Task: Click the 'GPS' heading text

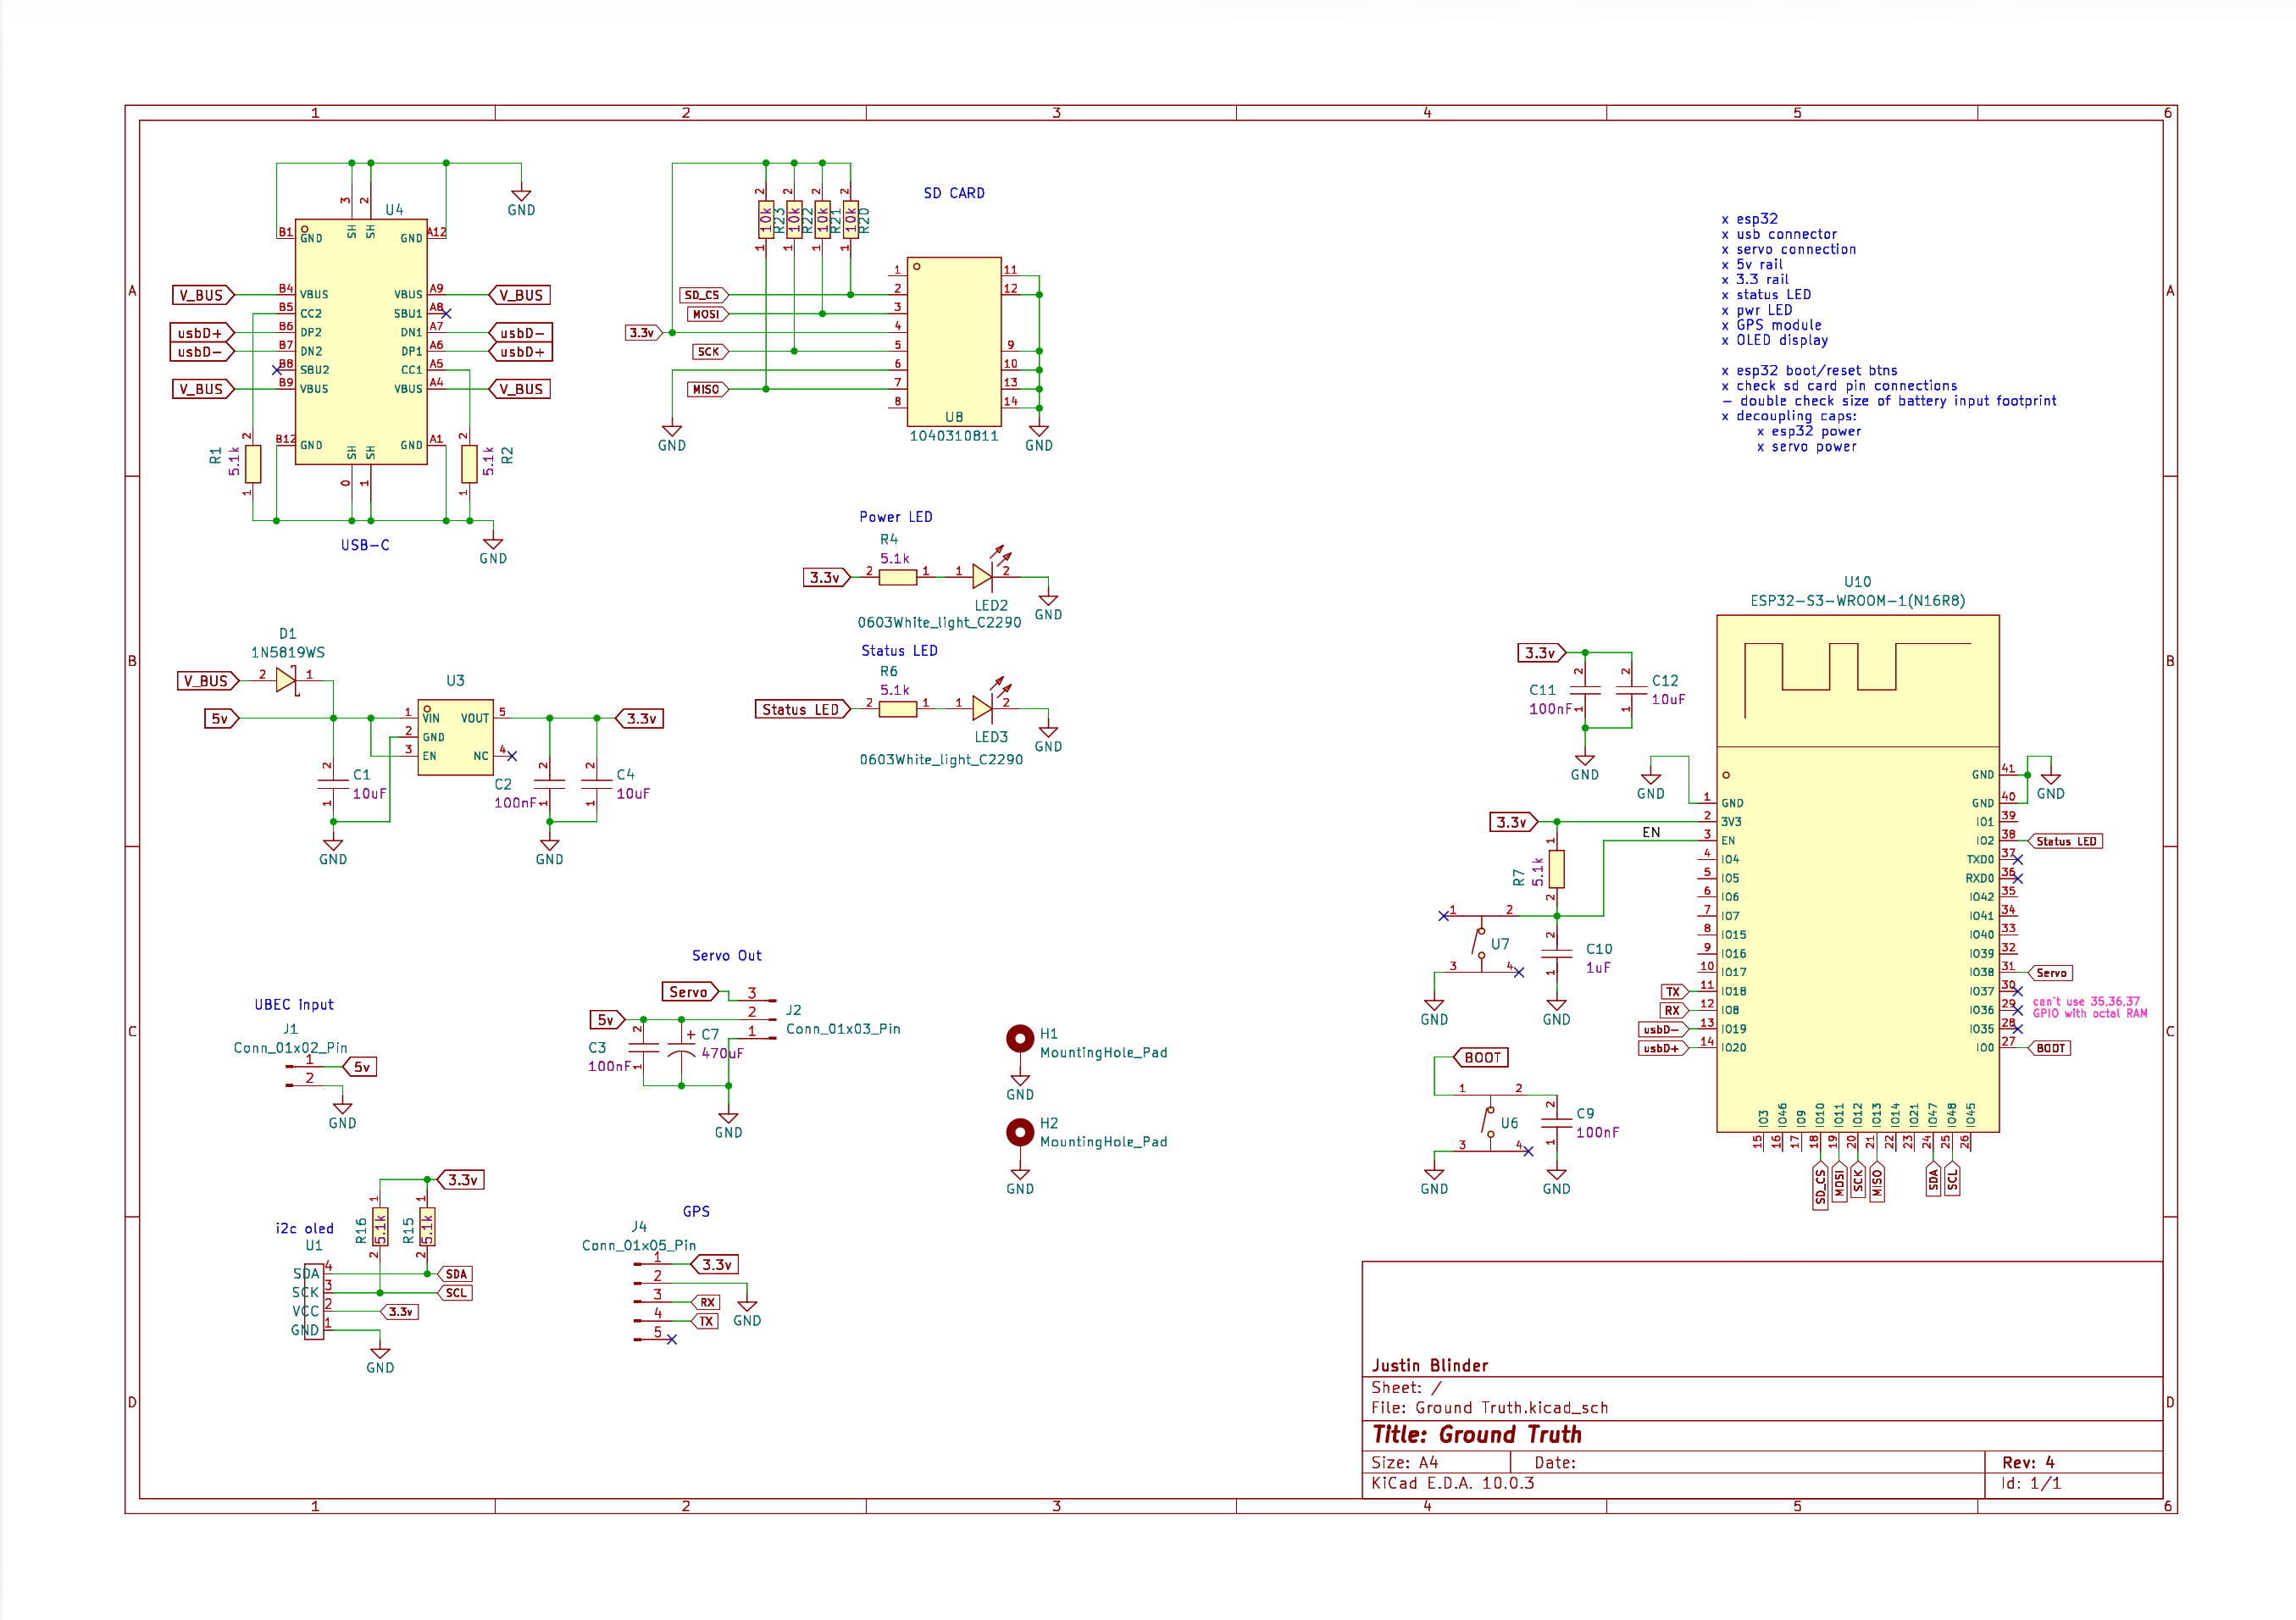Action: tap(696, 1212)
